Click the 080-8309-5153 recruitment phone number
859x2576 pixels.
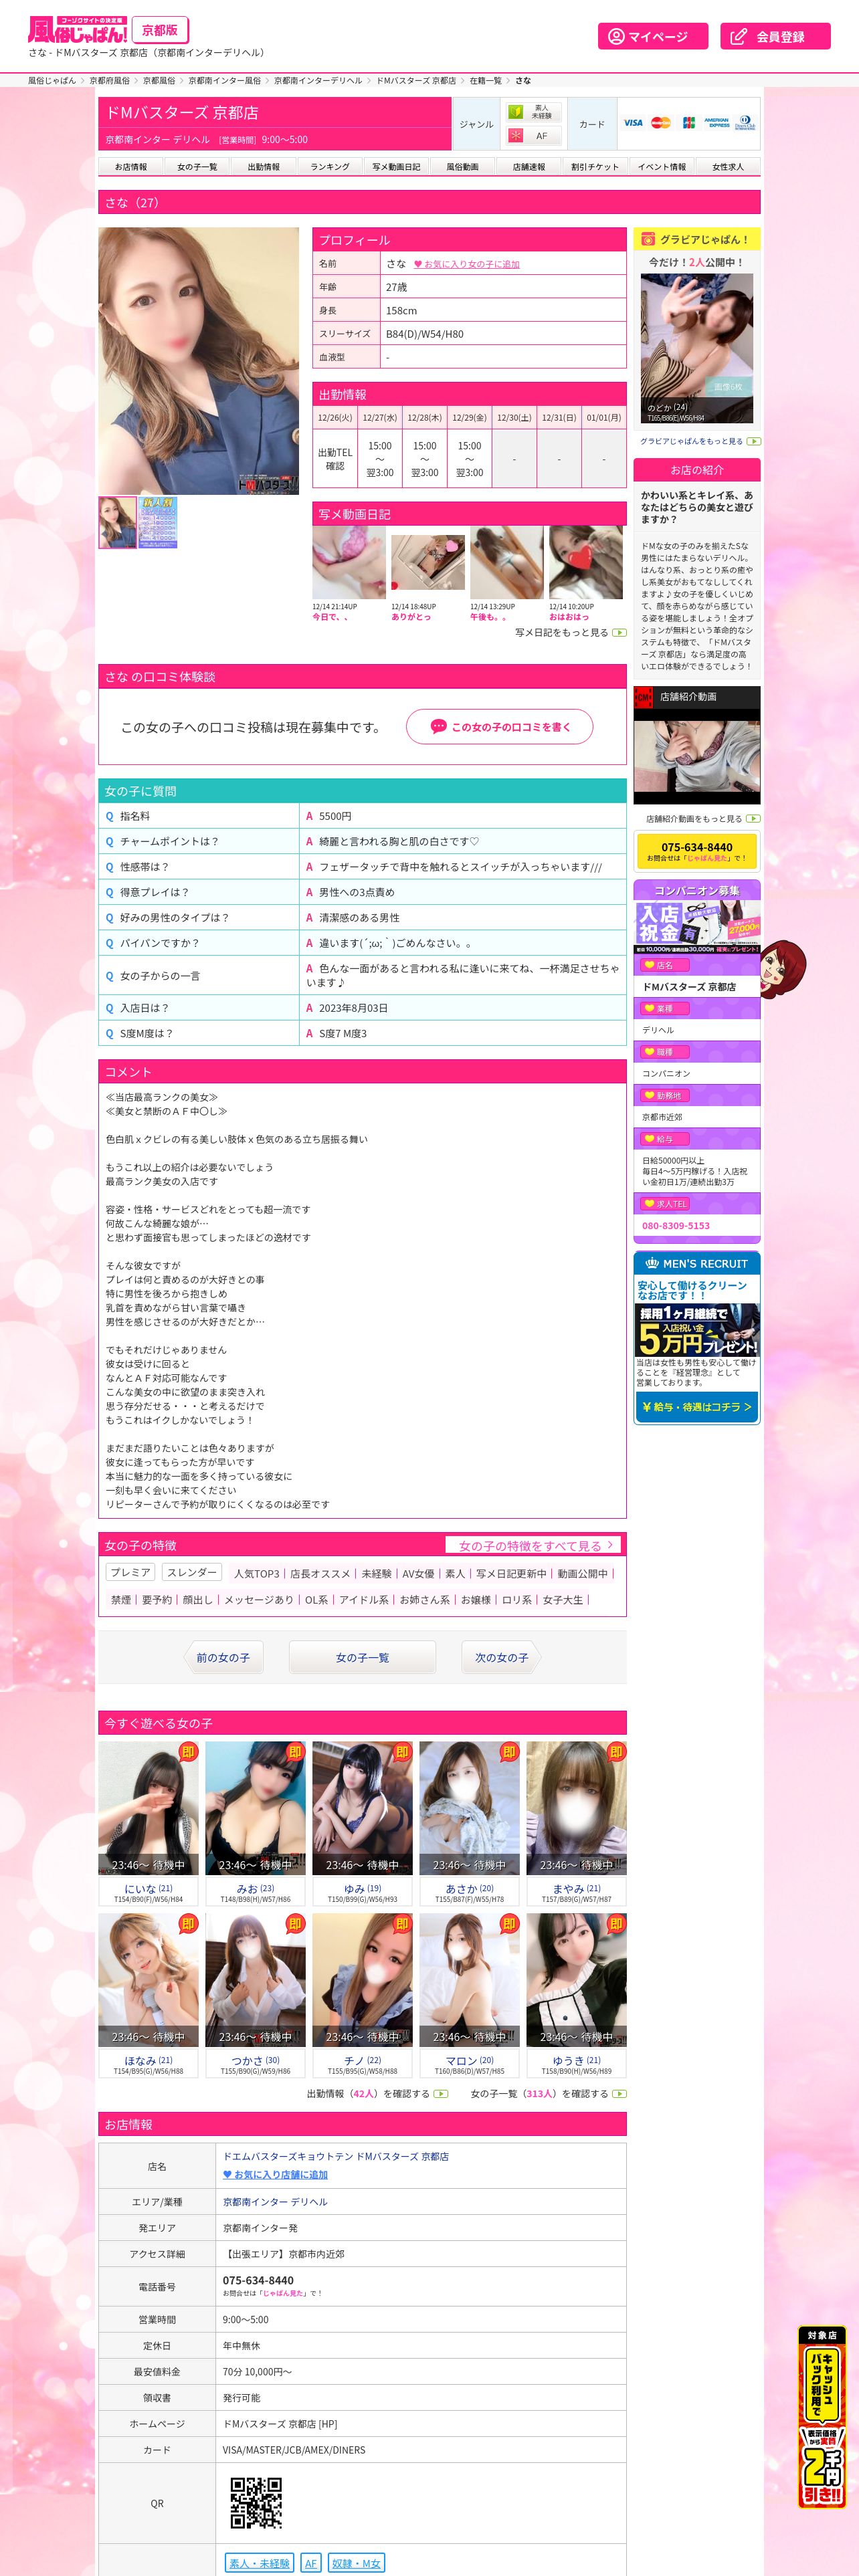tap(676, 1226)
